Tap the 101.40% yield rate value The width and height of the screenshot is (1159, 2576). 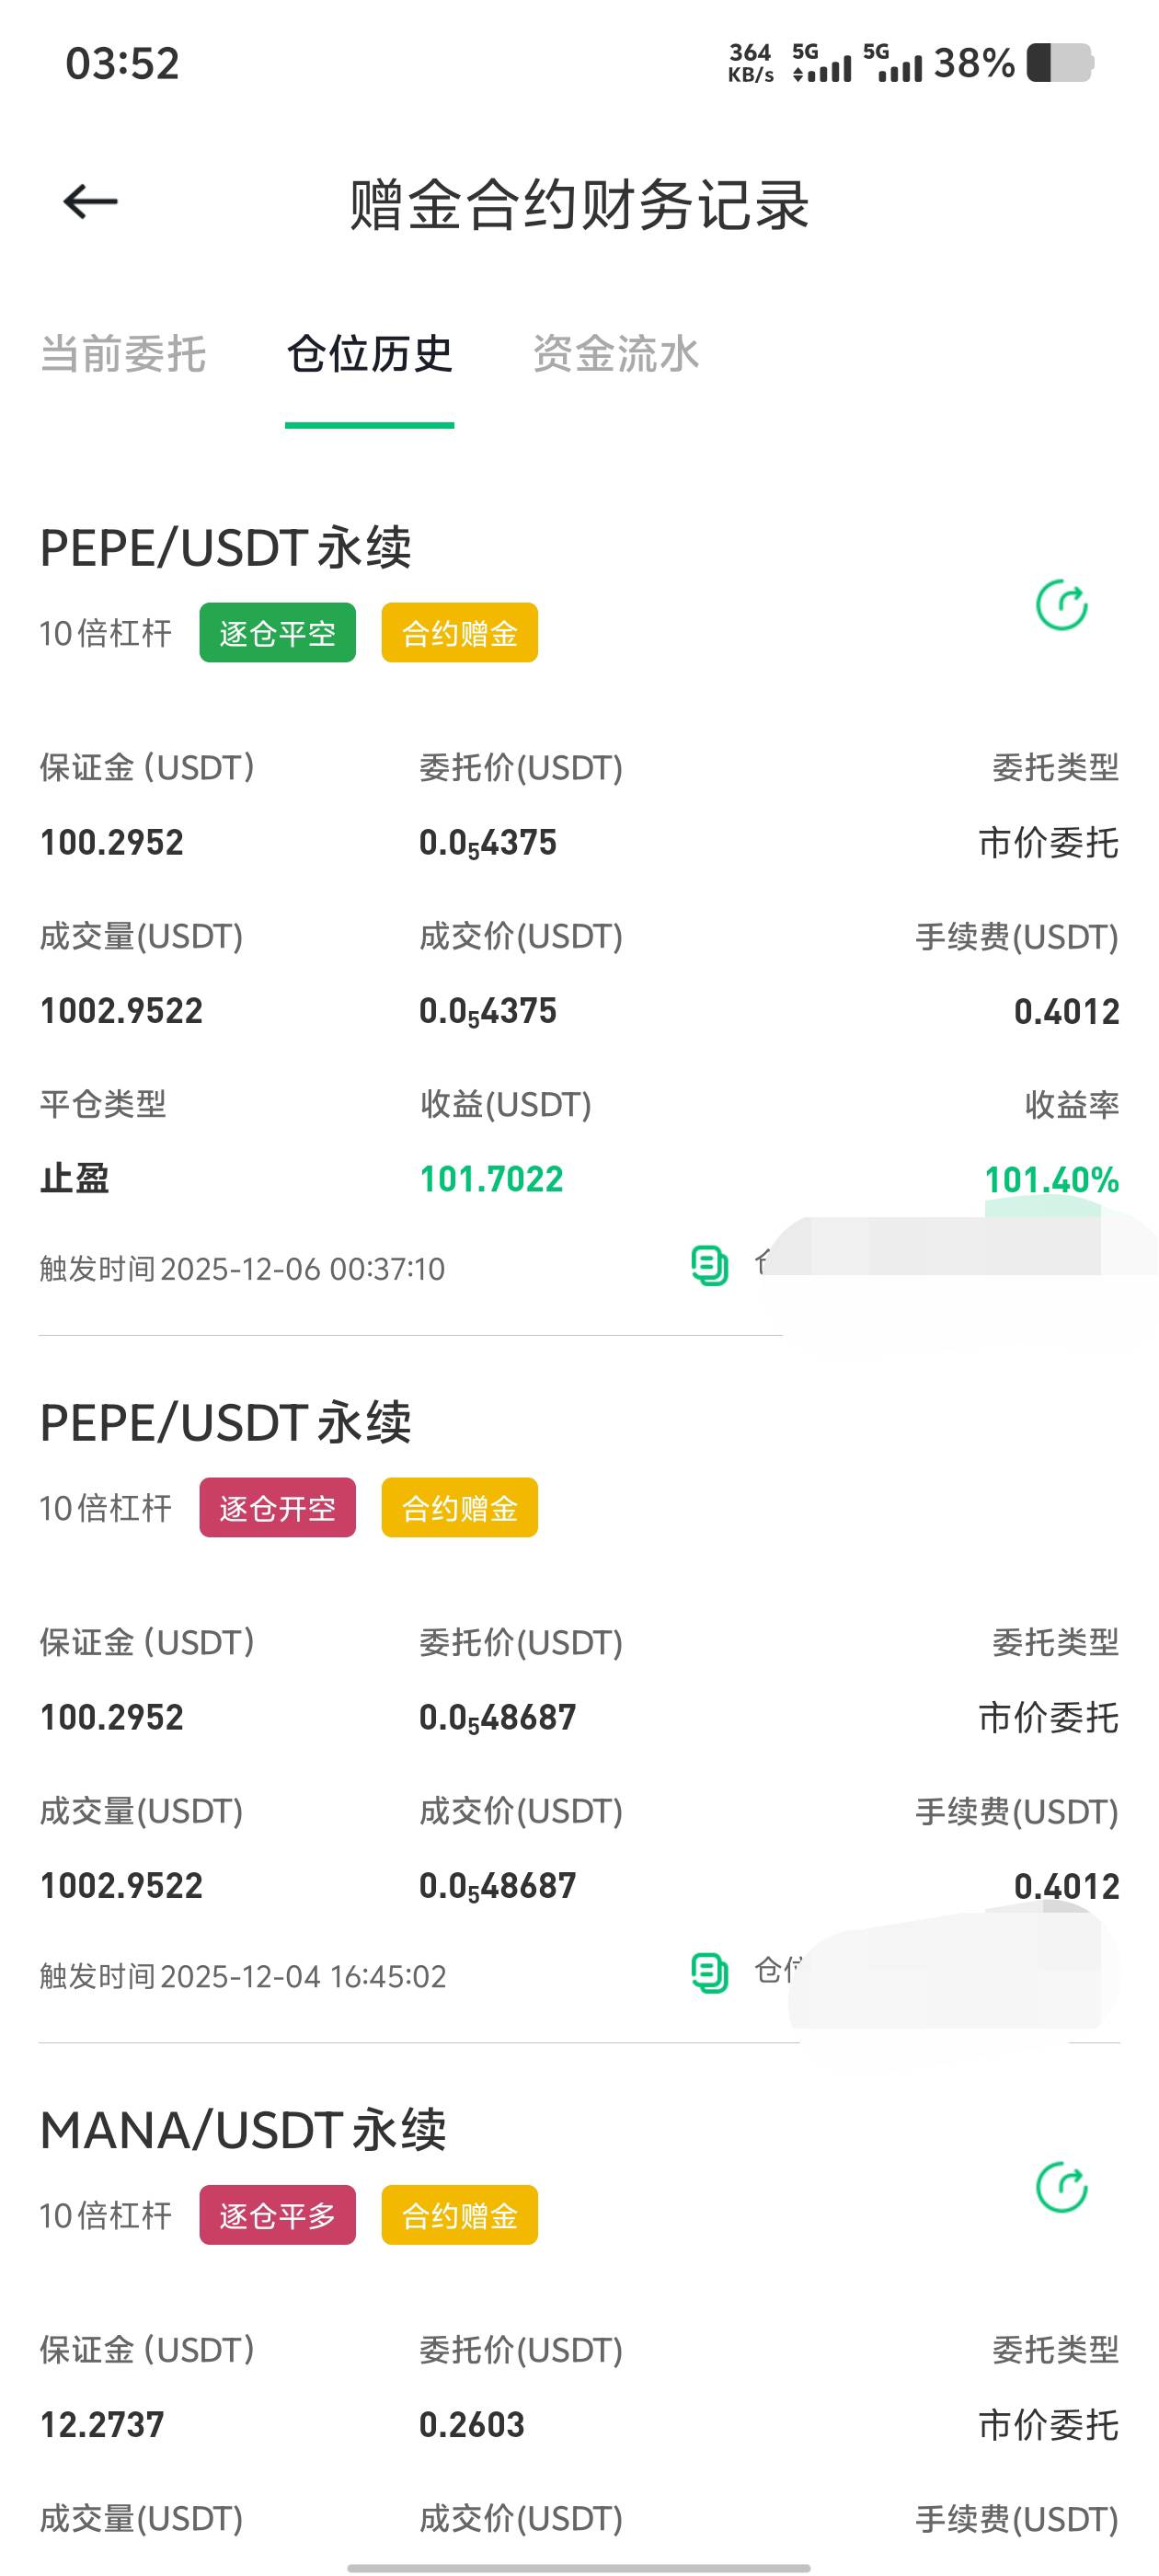(x=1050, y=1180)
